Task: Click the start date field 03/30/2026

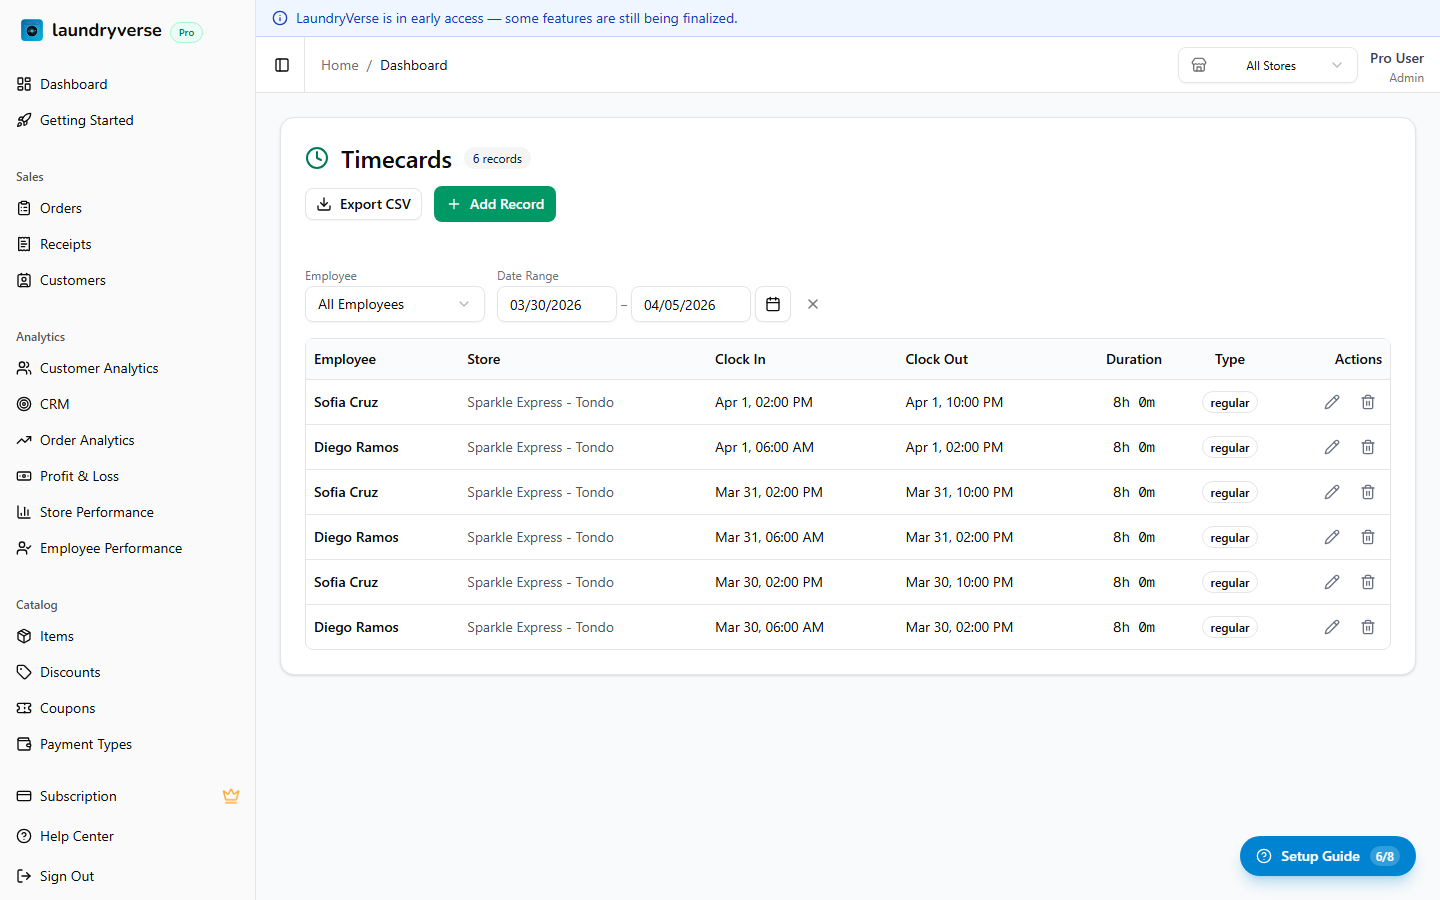Action: tap(556, 305)
